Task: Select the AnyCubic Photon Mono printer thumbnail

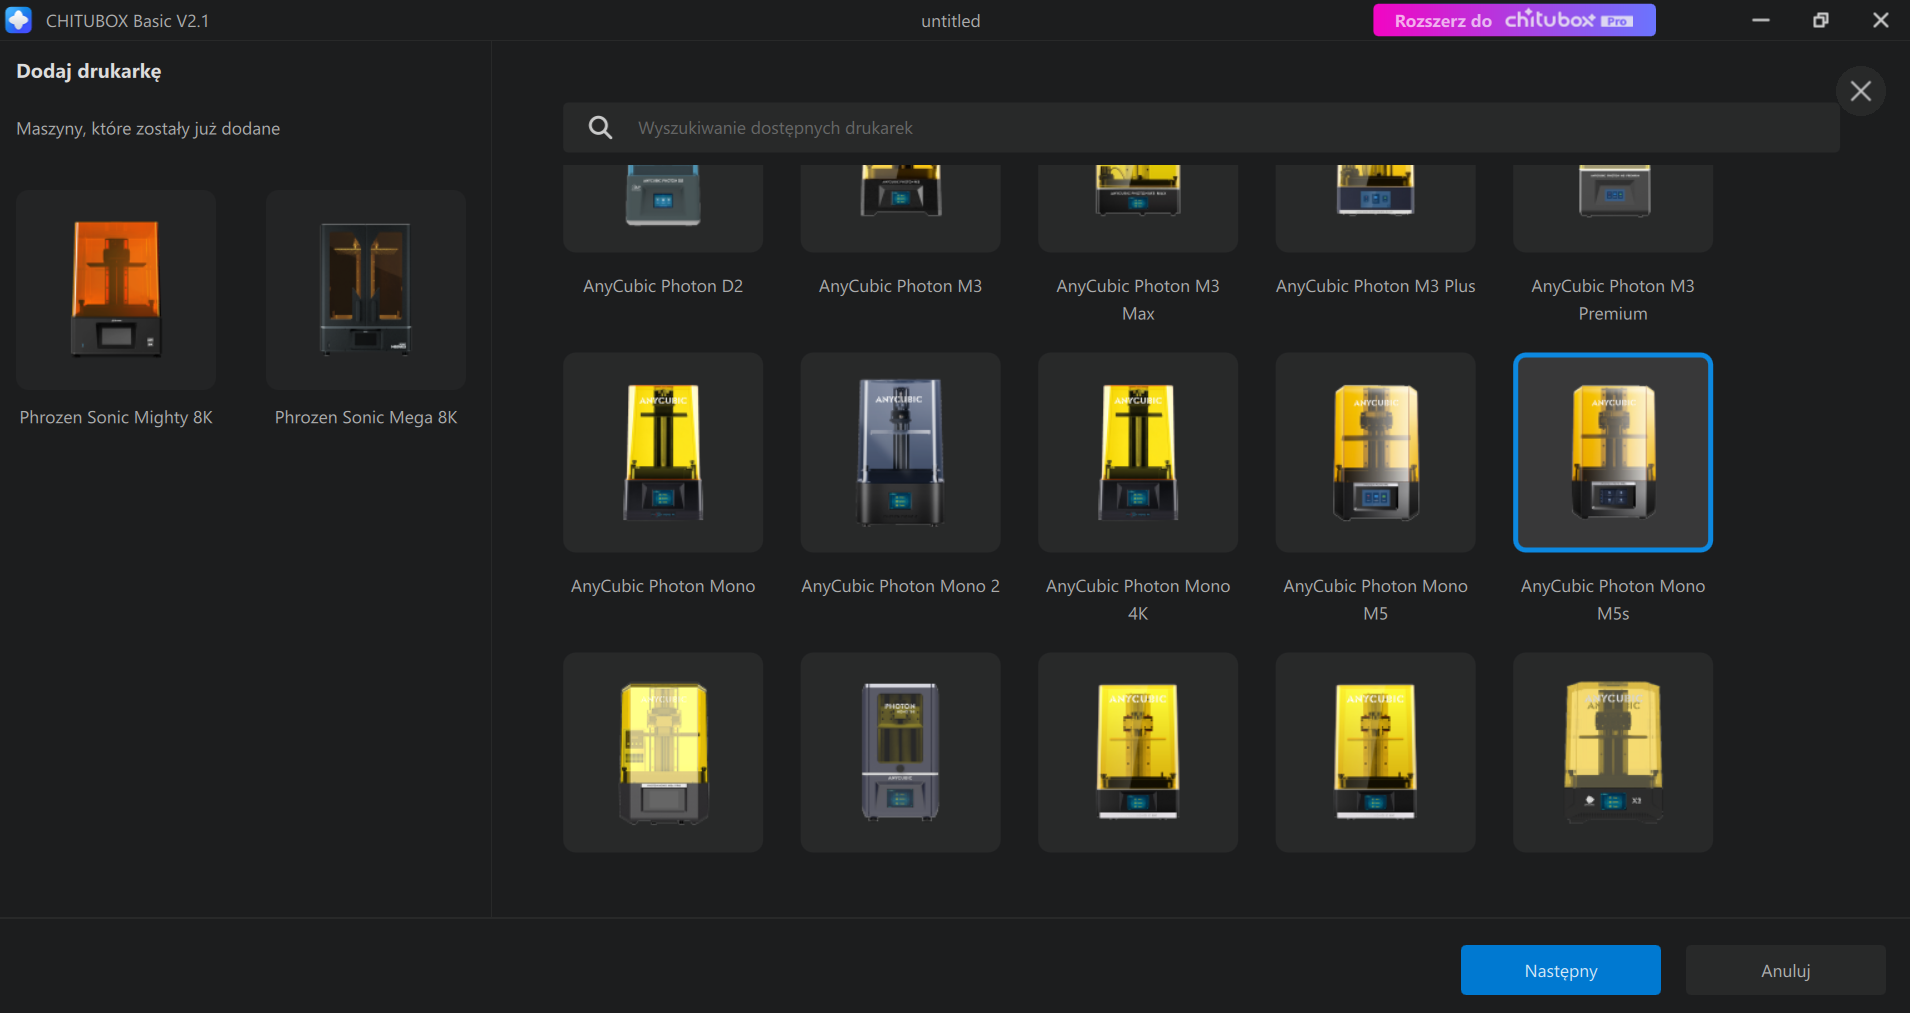Action: coord(663,452)
